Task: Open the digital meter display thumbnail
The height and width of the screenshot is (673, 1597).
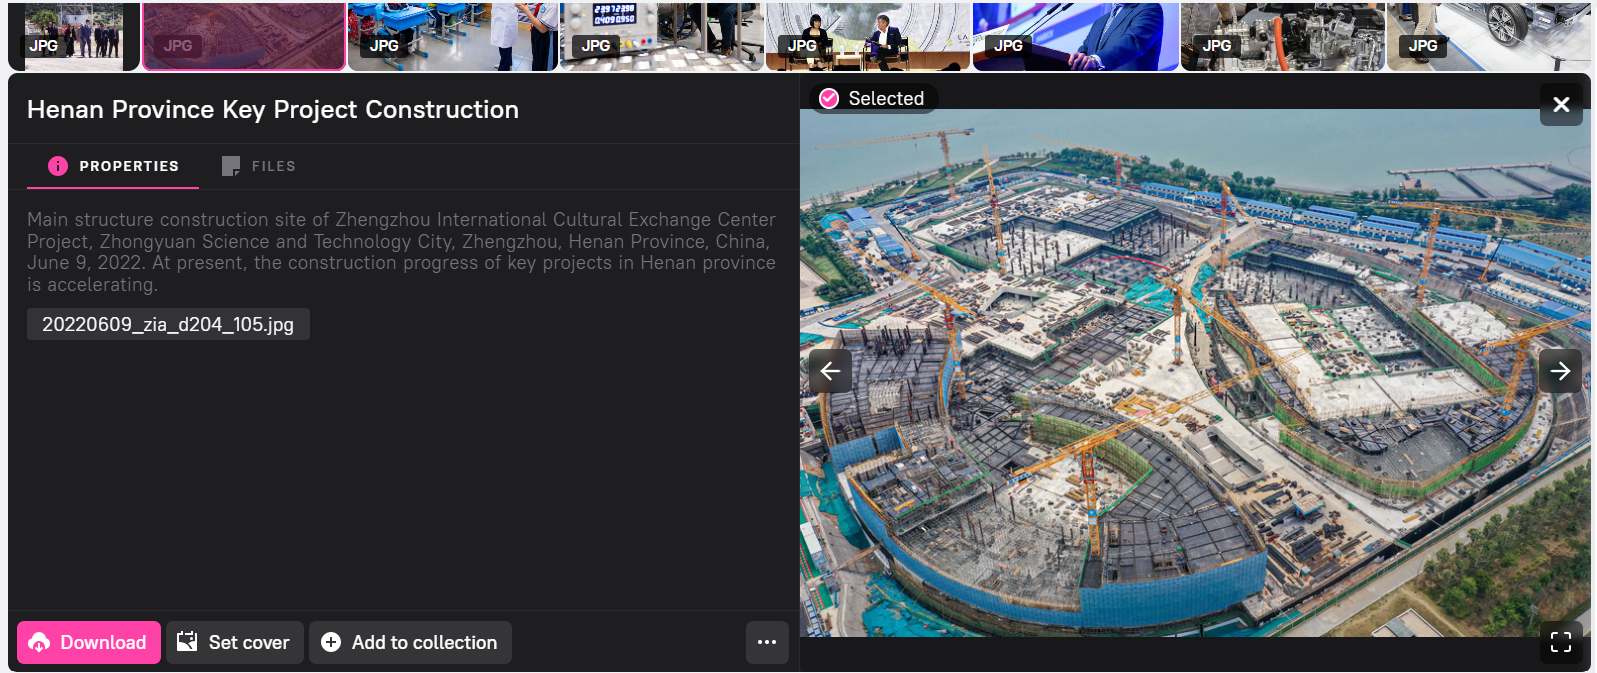Action: pyautogui.click(x=662, y=36)
